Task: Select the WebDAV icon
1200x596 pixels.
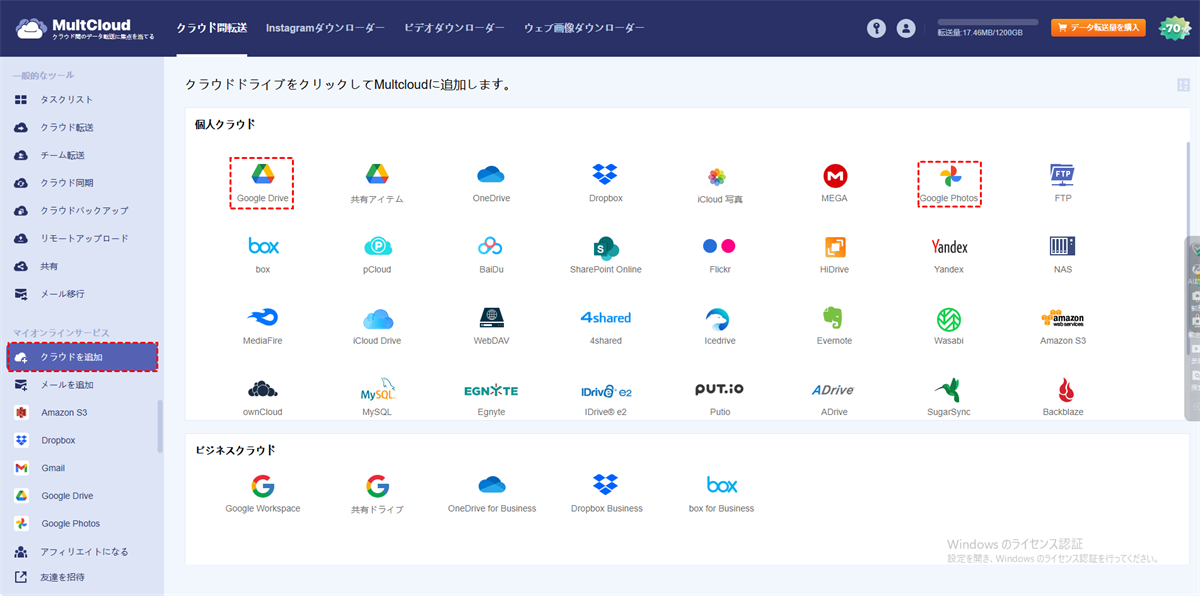Action: click(491, 326)
